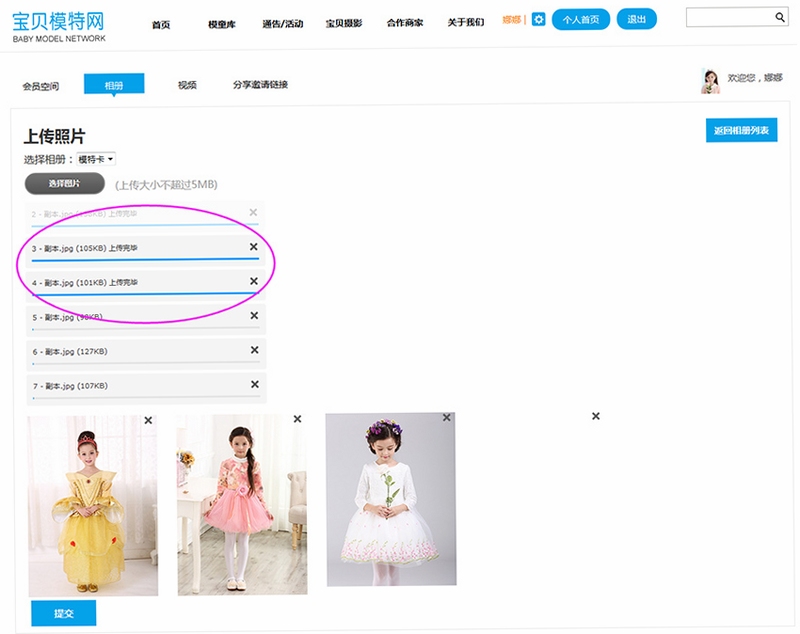
Task: Open the 会员空间 tab
Action: click(x=41, y=86)
